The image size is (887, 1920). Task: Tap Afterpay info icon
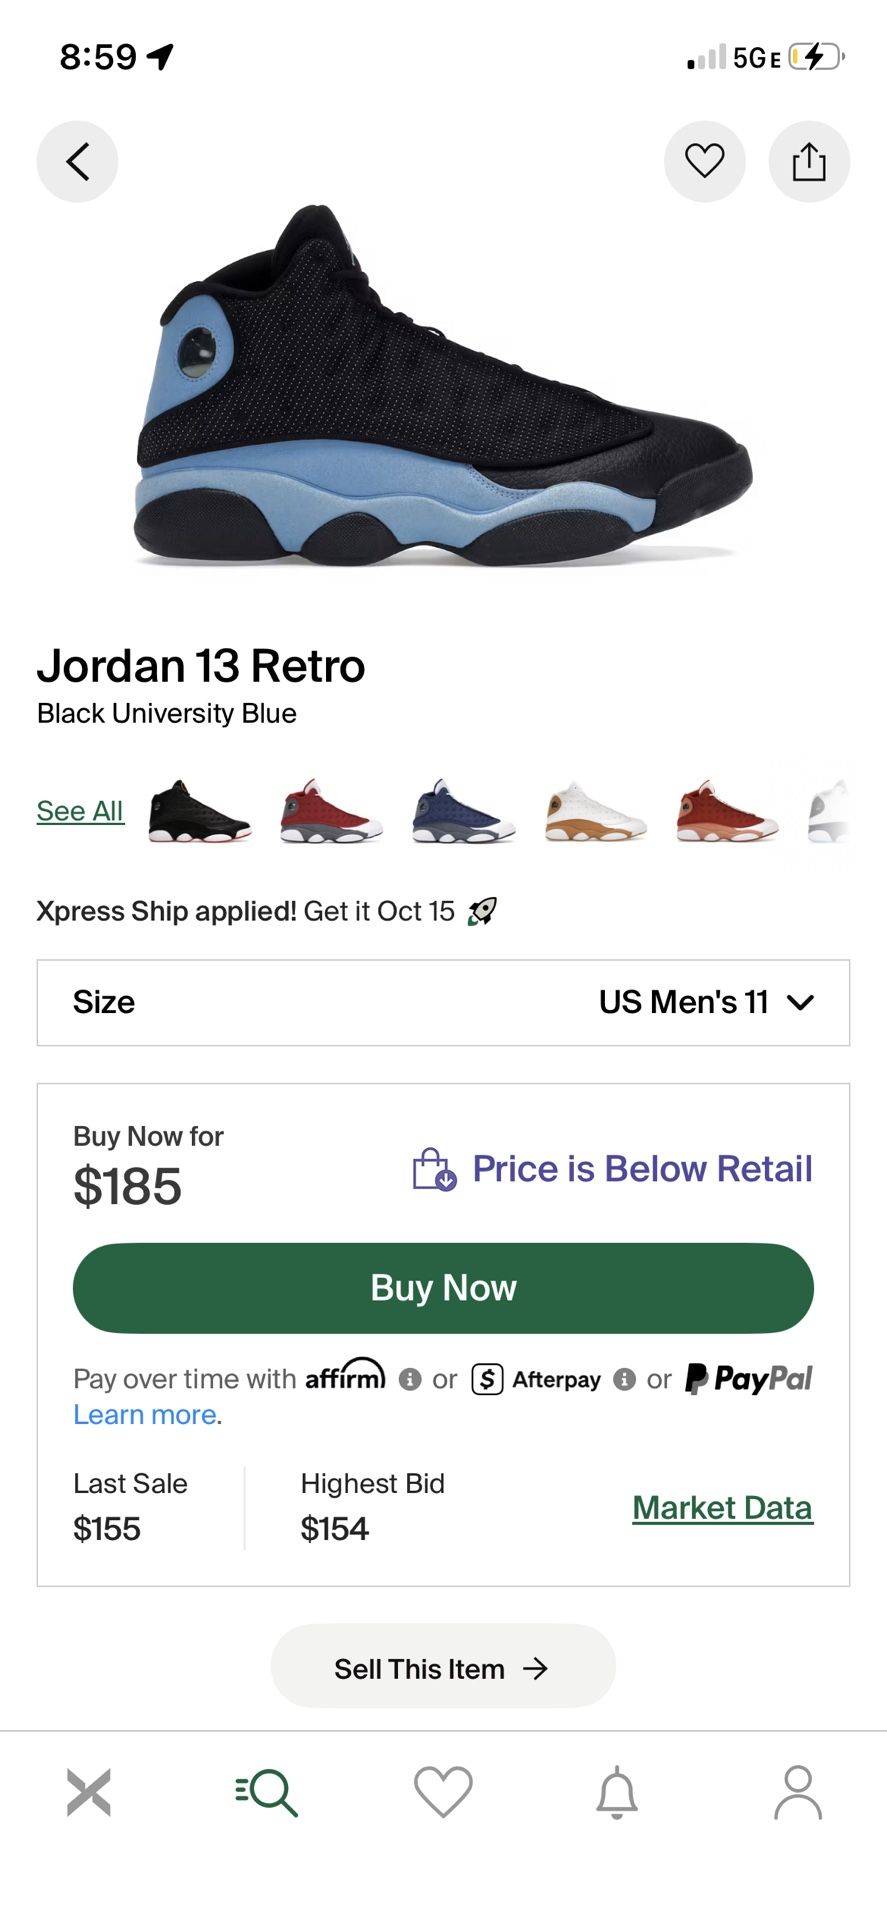pyautogui.click(x=624, y=1380)
